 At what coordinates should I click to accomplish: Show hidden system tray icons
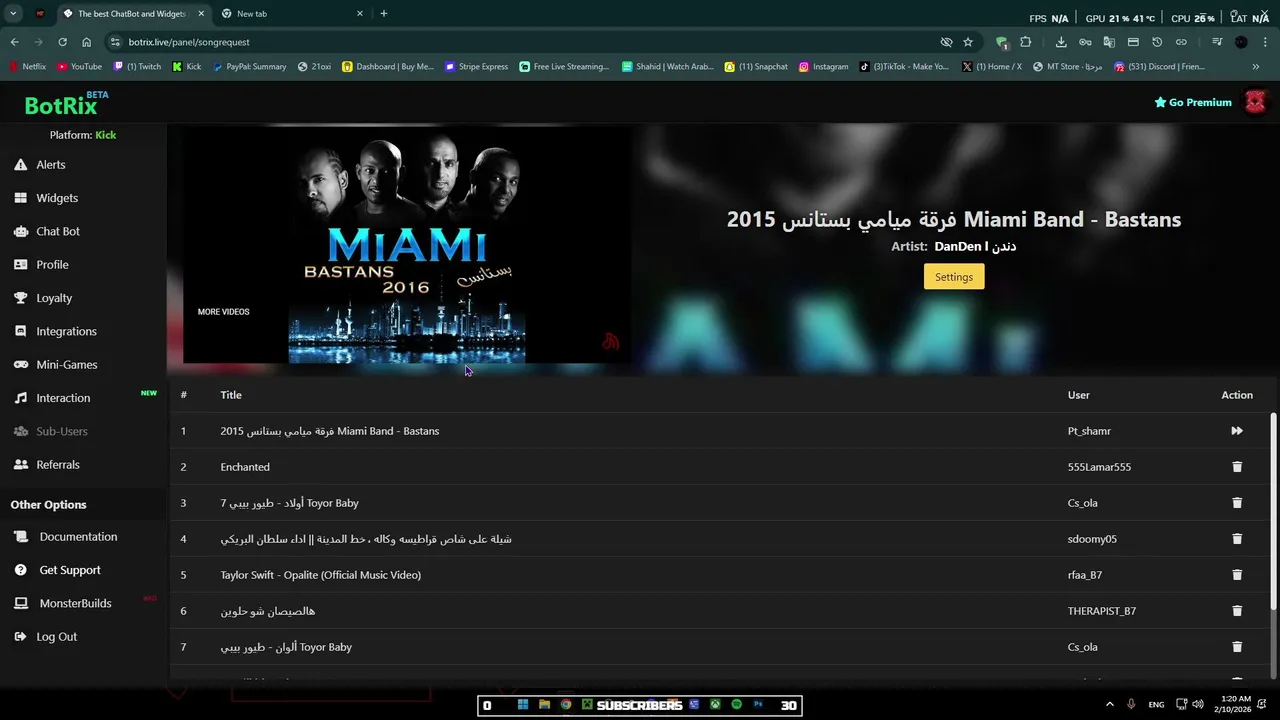pos(1109,705)
